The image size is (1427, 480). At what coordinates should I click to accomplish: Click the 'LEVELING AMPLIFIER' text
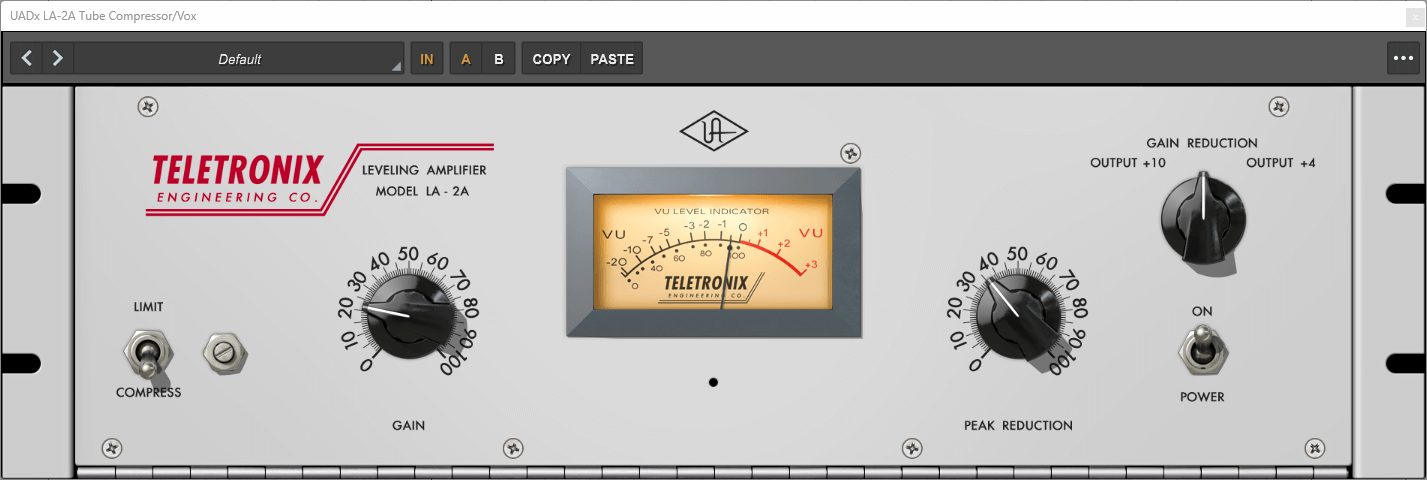click(424, 170)
